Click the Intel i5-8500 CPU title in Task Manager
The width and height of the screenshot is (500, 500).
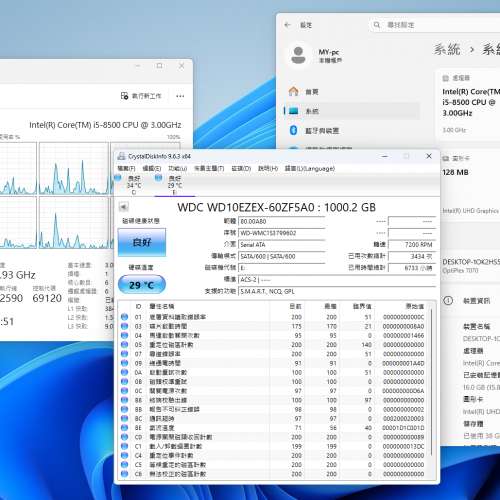[105, 125]
